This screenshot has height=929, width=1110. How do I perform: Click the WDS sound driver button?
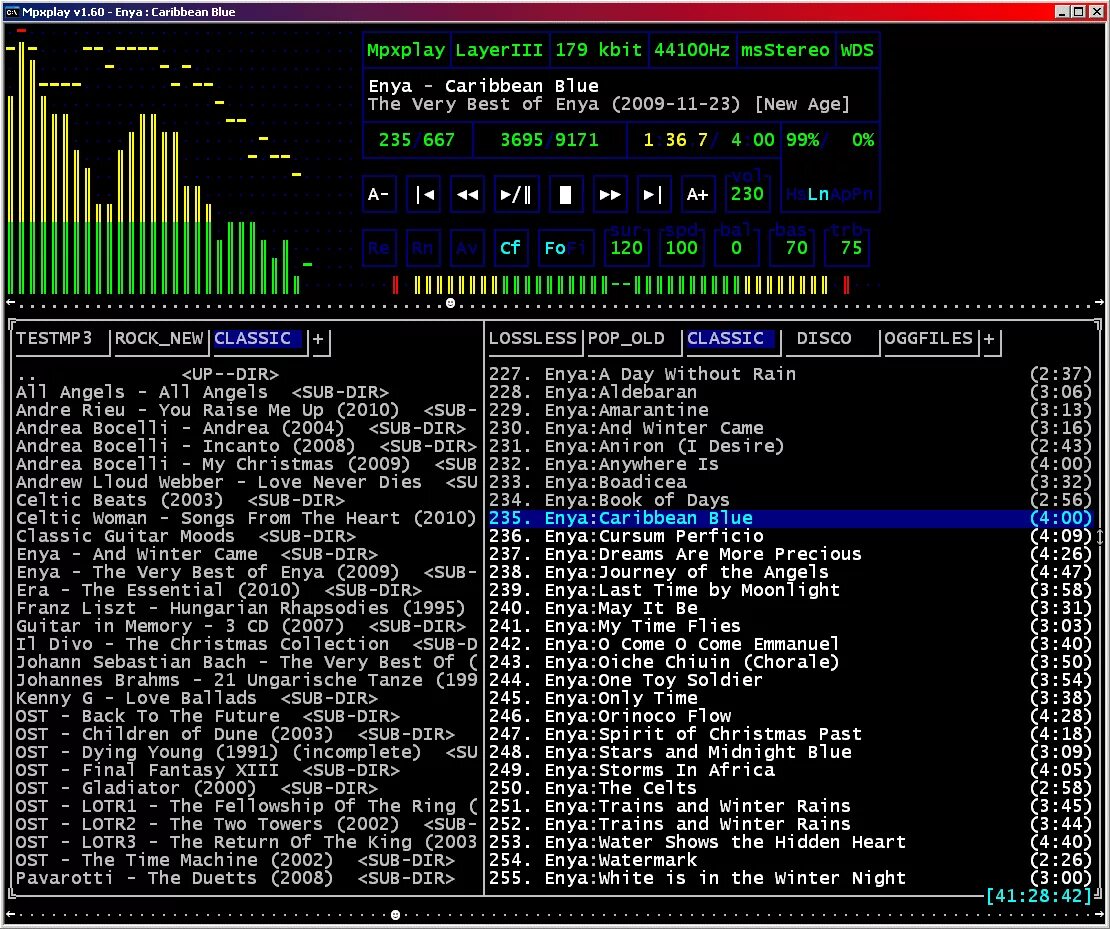coord(857,49)
